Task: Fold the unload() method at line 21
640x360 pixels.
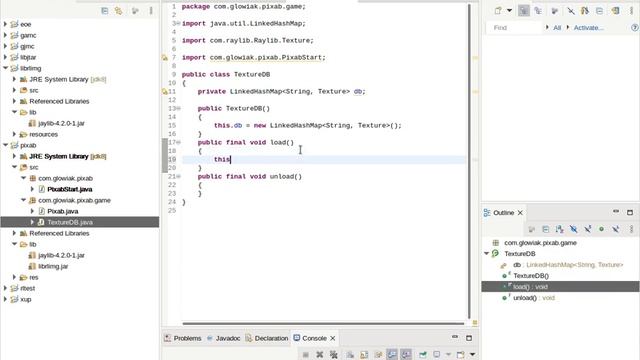Action: (178, 176)
